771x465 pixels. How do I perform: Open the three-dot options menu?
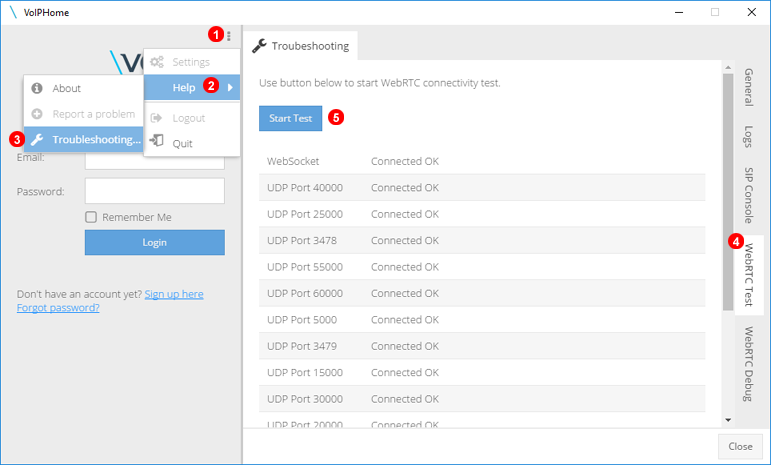229,36
